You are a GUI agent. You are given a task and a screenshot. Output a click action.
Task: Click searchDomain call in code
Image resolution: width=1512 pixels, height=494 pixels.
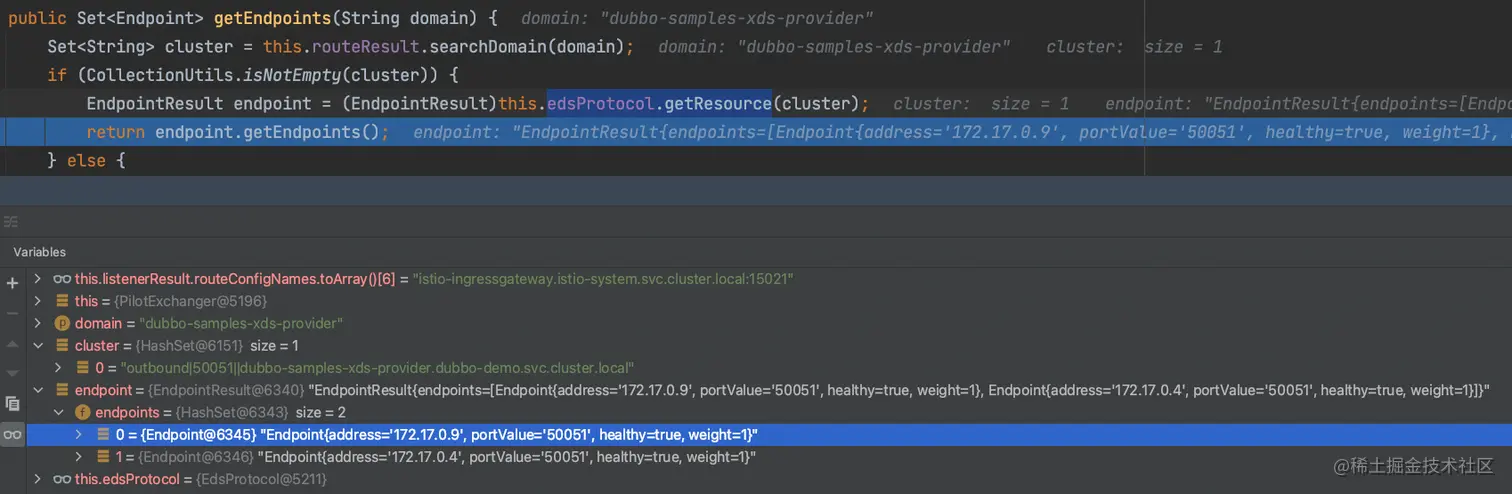click(490, 47)
